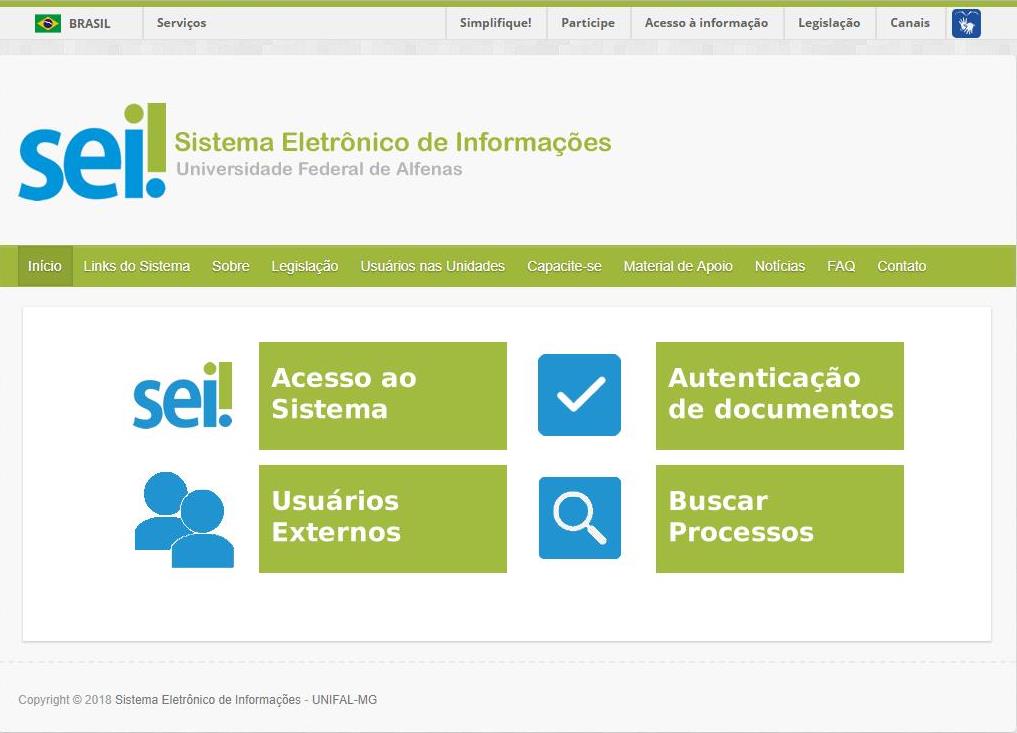Click the BRASIL government link
The width and height of the screenshot is (1017, 733).
[90, 23]
